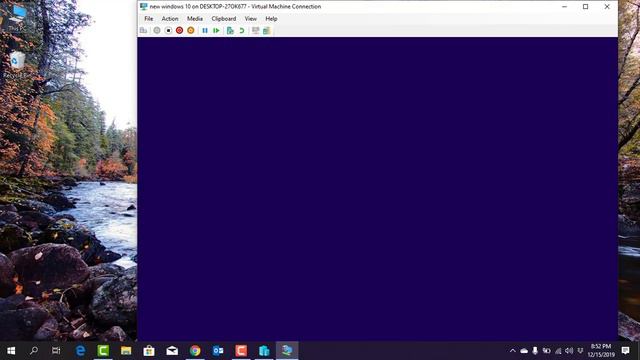This screenshot has height=360, width=640.
Task: Open the Clipboard menu
Action: click(224, 19)
